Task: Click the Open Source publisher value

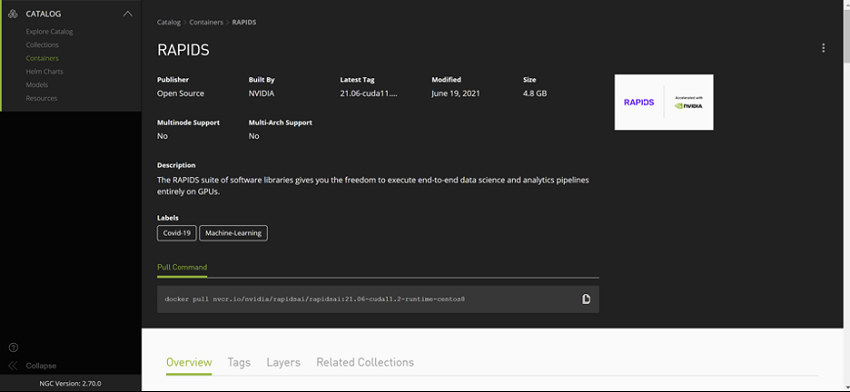Action: pyautogui.click(x=181, y=93)
